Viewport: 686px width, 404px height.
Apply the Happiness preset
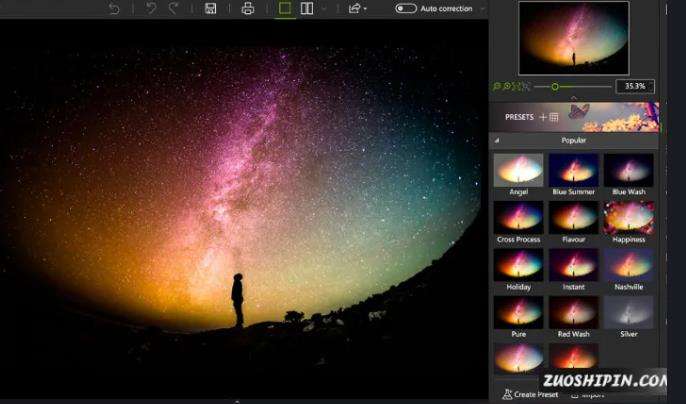pos(629,222)
